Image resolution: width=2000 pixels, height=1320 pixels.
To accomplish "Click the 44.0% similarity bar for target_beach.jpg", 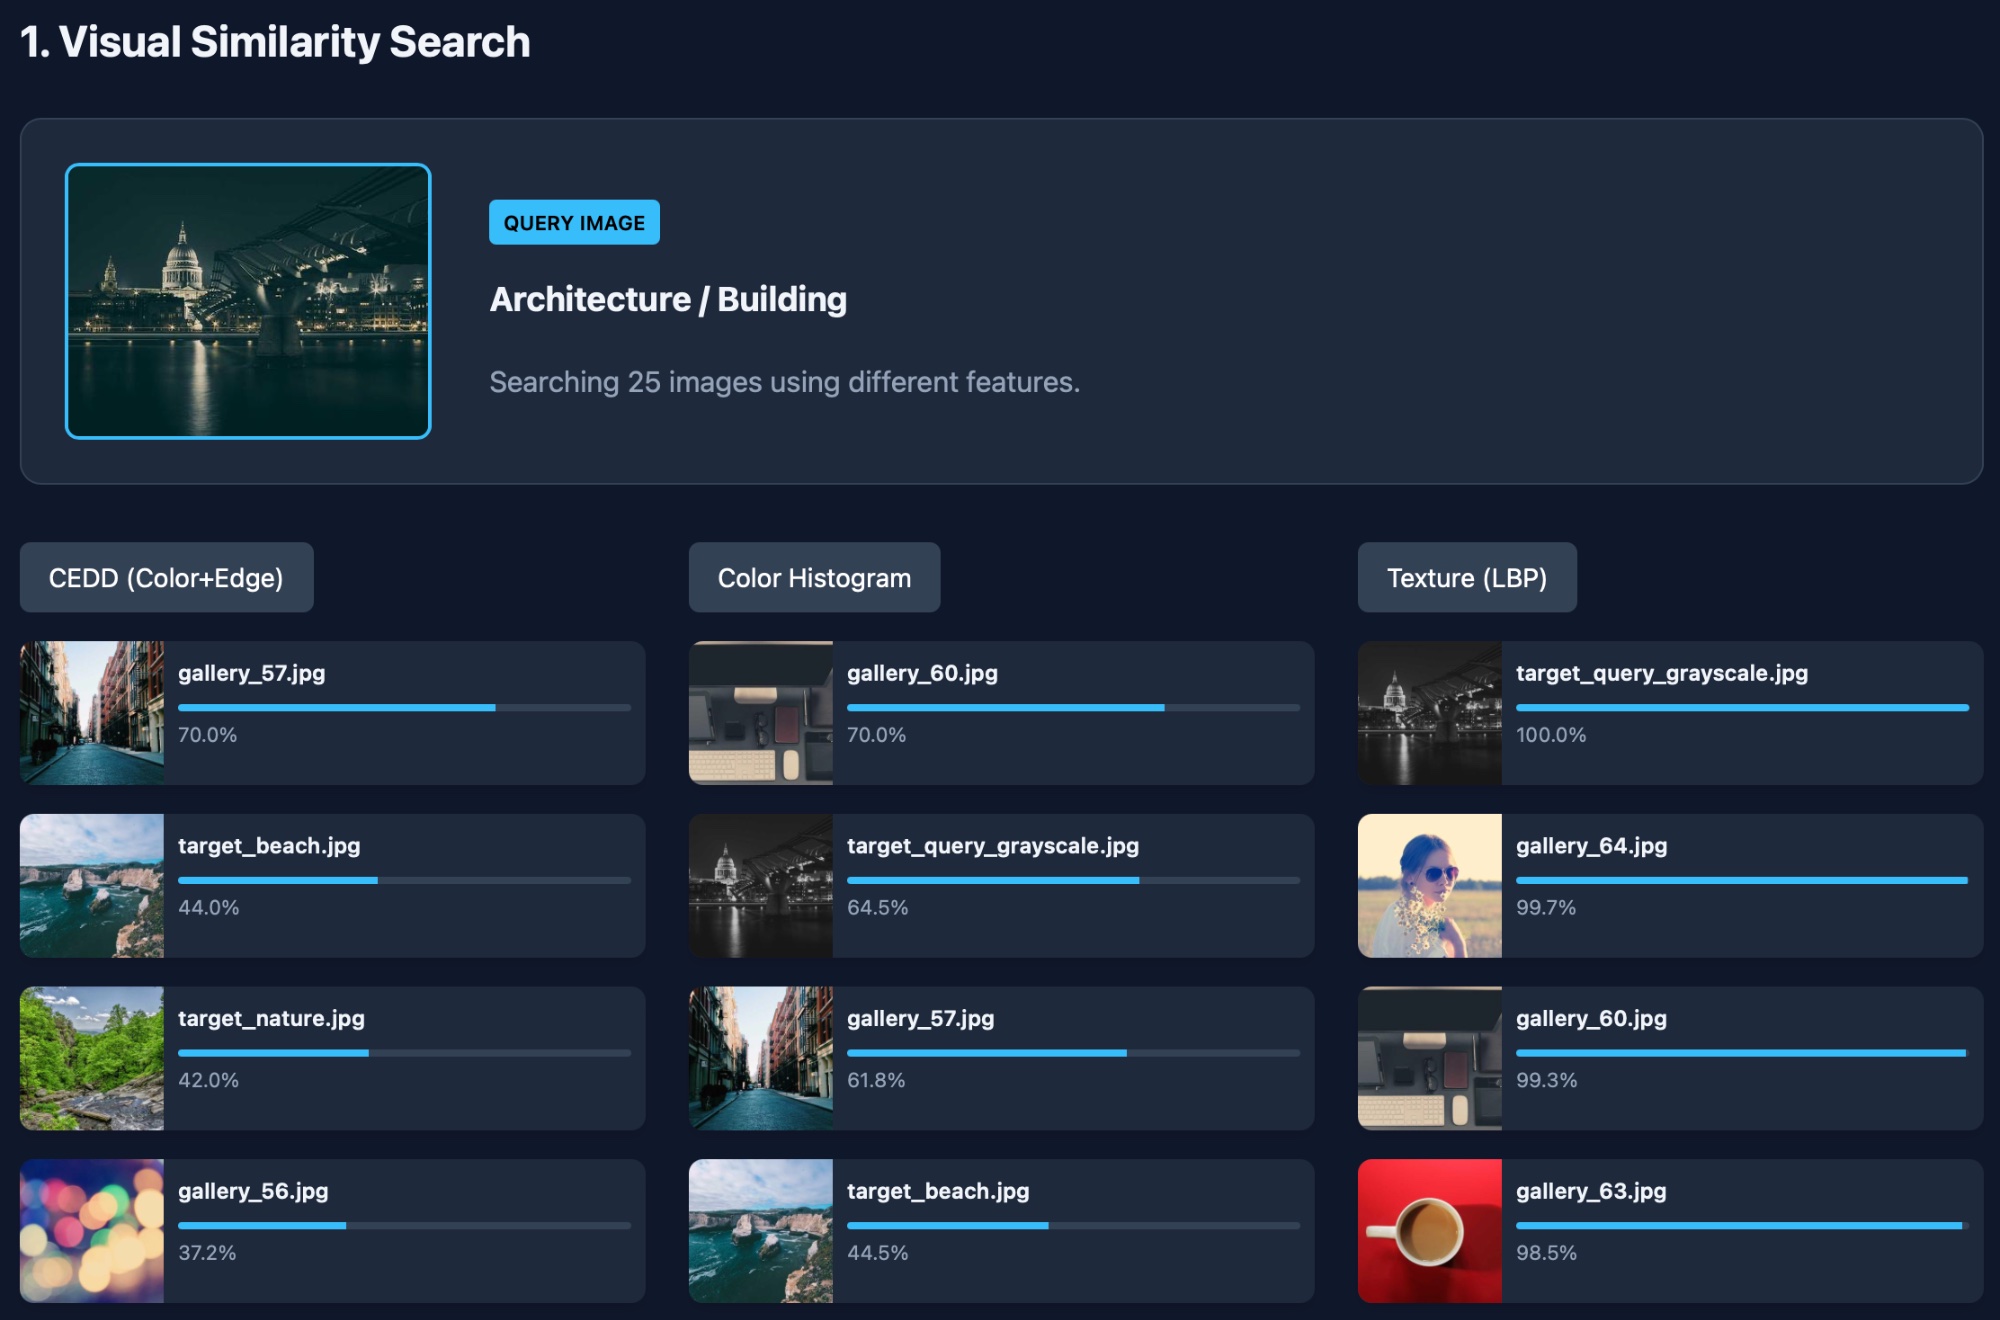I will click(404, 881).
